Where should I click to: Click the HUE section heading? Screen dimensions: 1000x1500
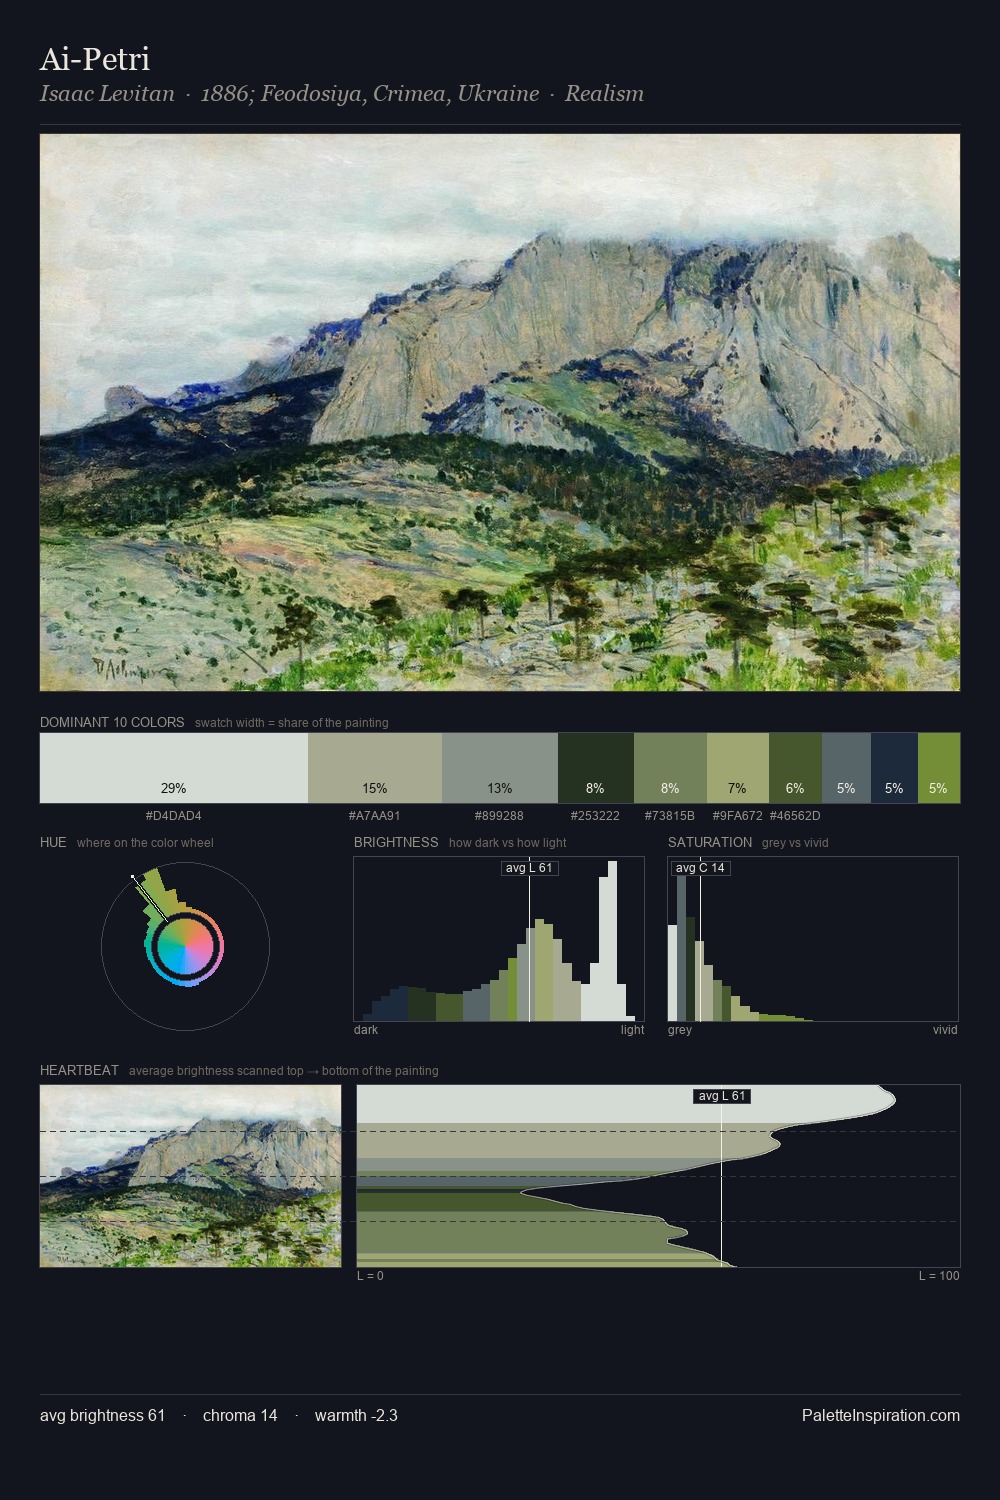coord(53,842)
